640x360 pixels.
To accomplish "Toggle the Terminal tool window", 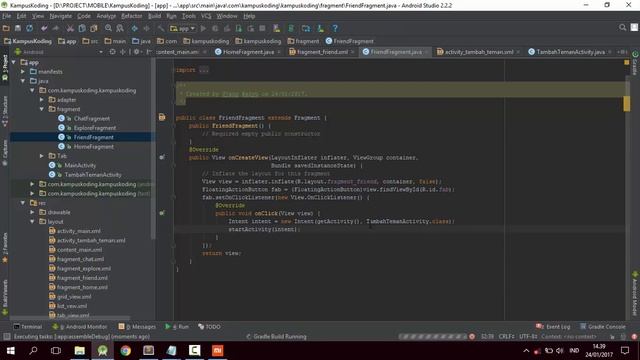I will [x=28, y=327].
